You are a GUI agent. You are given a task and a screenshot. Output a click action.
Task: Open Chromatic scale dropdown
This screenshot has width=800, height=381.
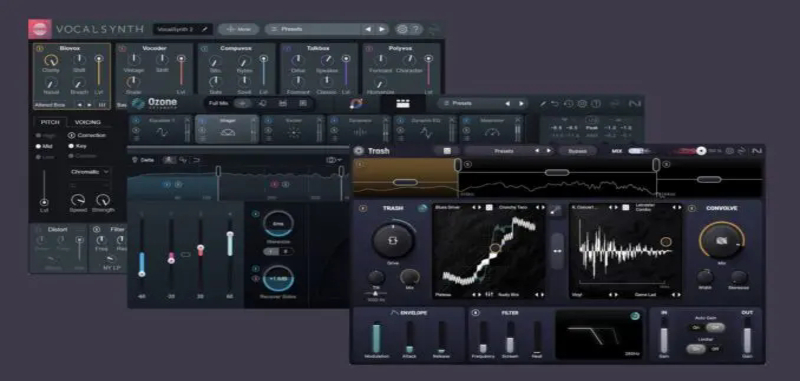pos(90,172)
